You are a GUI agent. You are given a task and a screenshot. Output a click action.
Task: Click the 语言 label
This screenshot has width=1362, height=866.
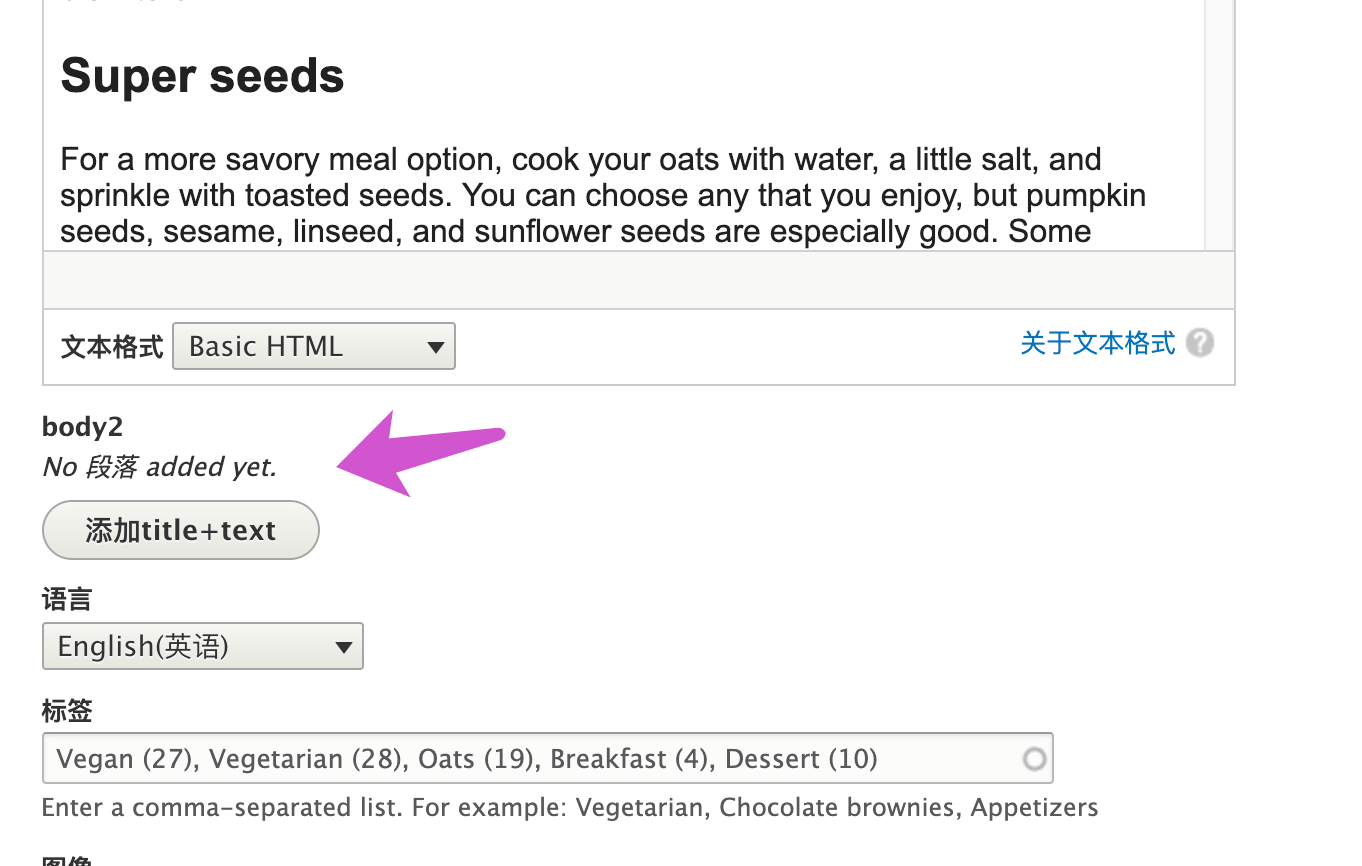67,600
